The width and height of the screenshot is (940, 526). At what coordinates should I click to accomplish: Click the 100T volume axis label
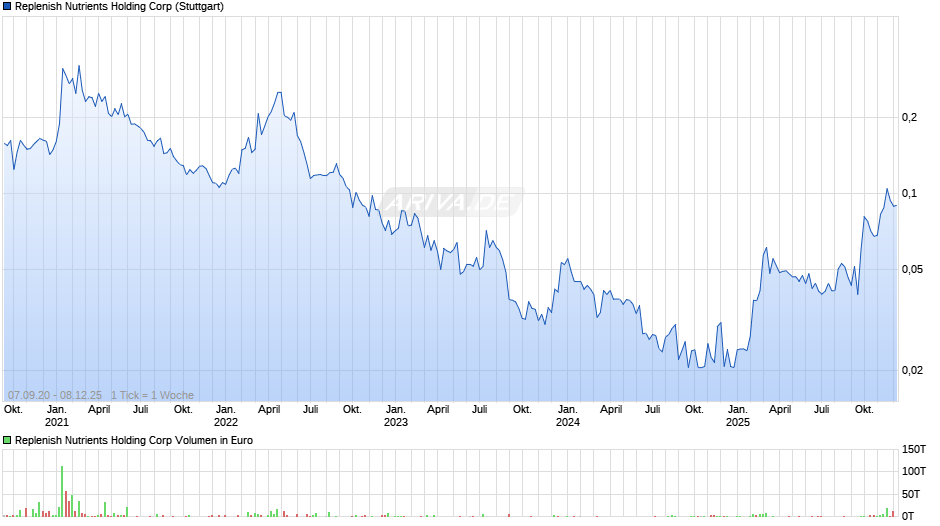[x=914, y=471]
